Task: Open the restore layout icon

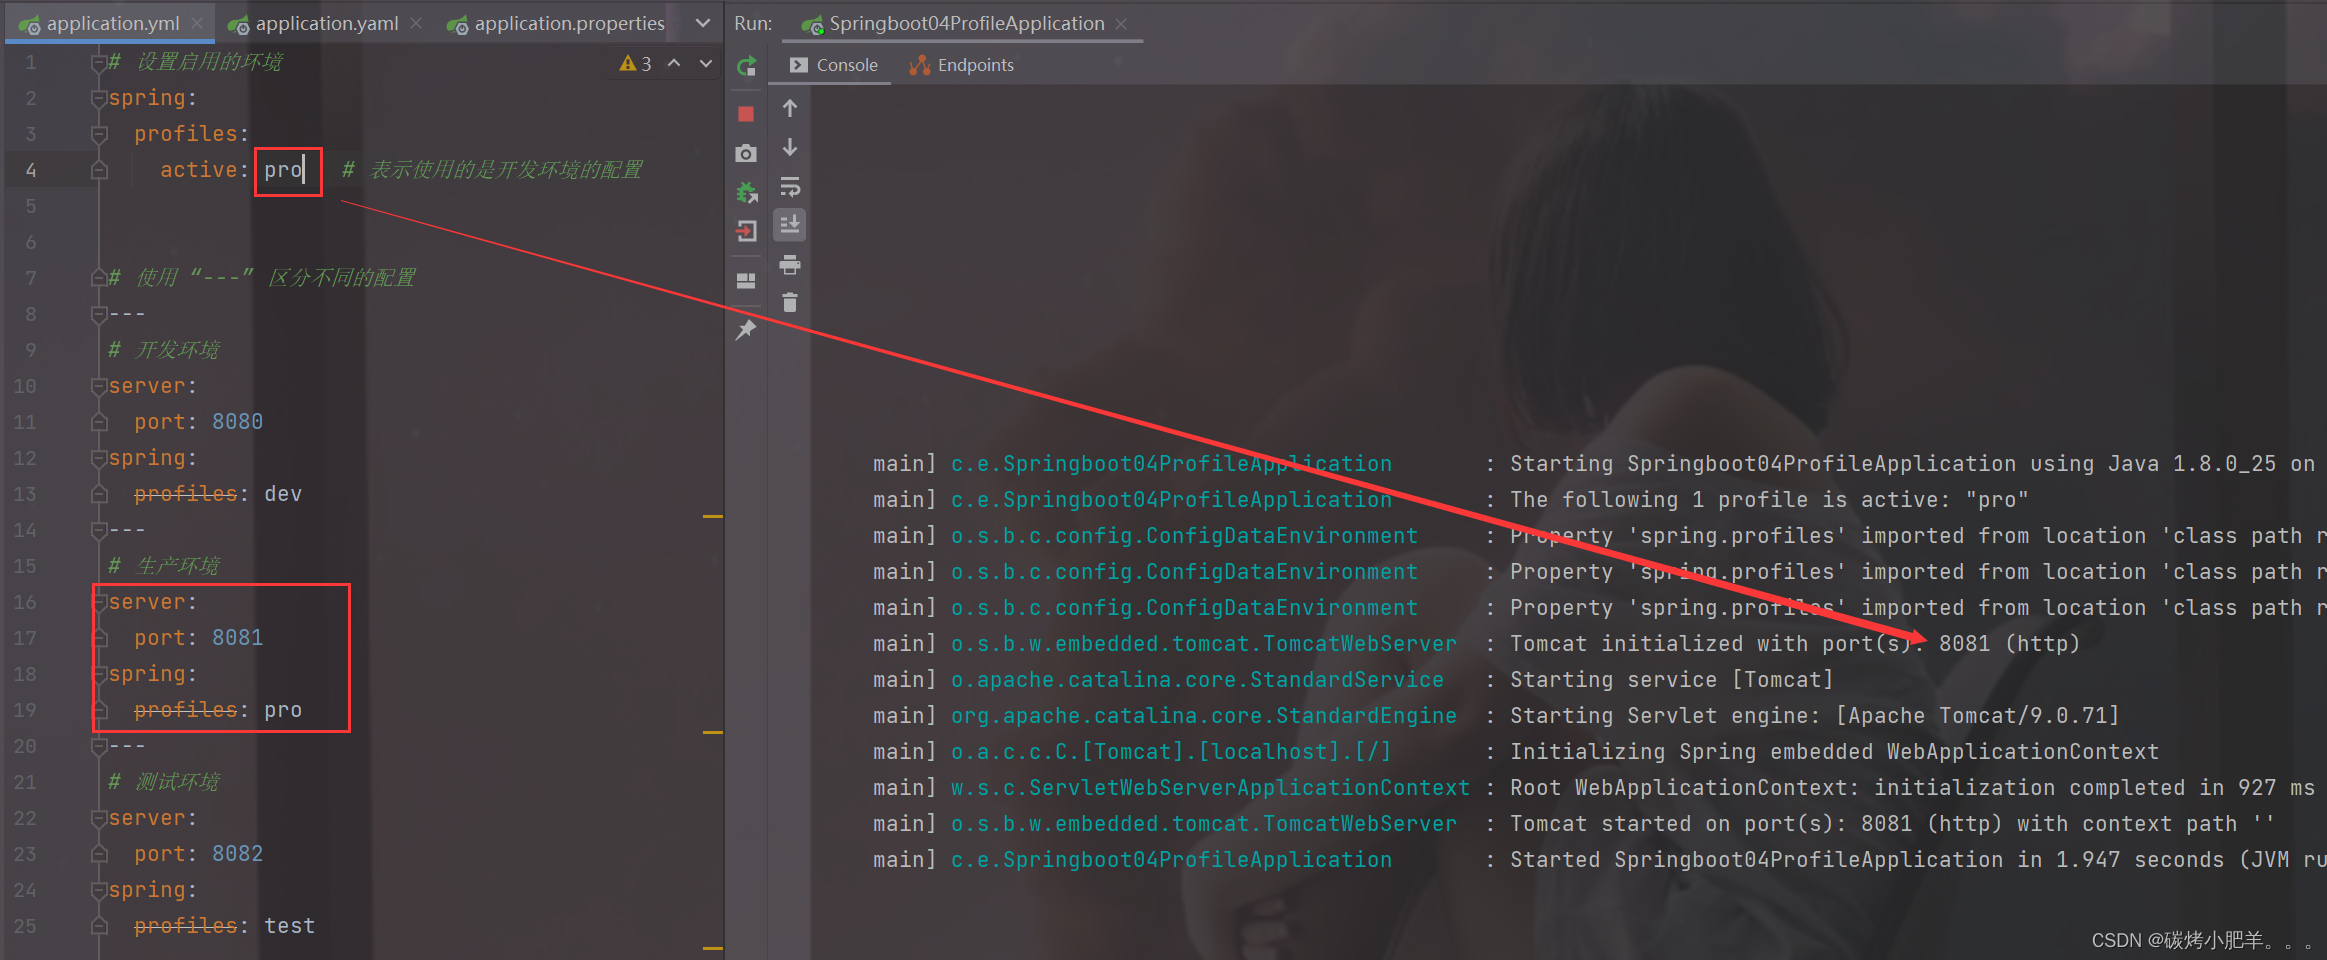Action: [746, 281]
